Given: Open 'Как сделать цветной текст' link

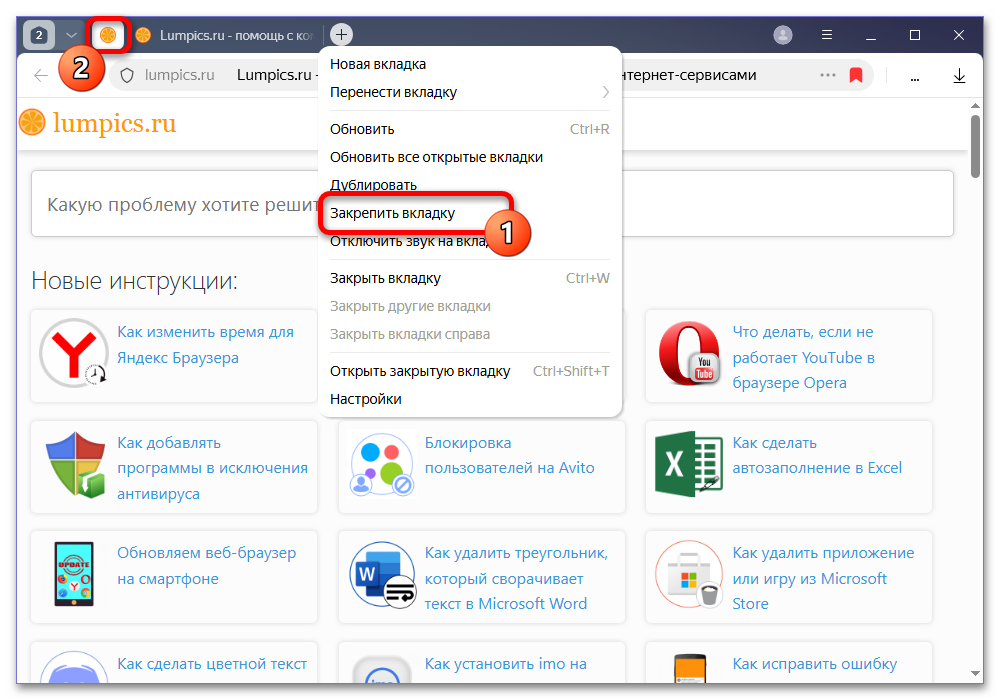Looking at the screenshot, I should pos(212,664).
